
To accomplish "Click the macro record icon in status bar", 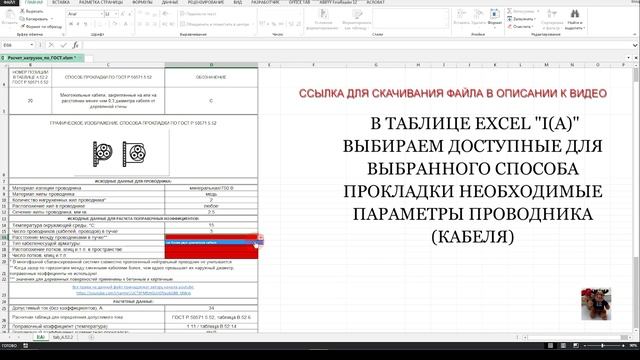I will (25, 346).
